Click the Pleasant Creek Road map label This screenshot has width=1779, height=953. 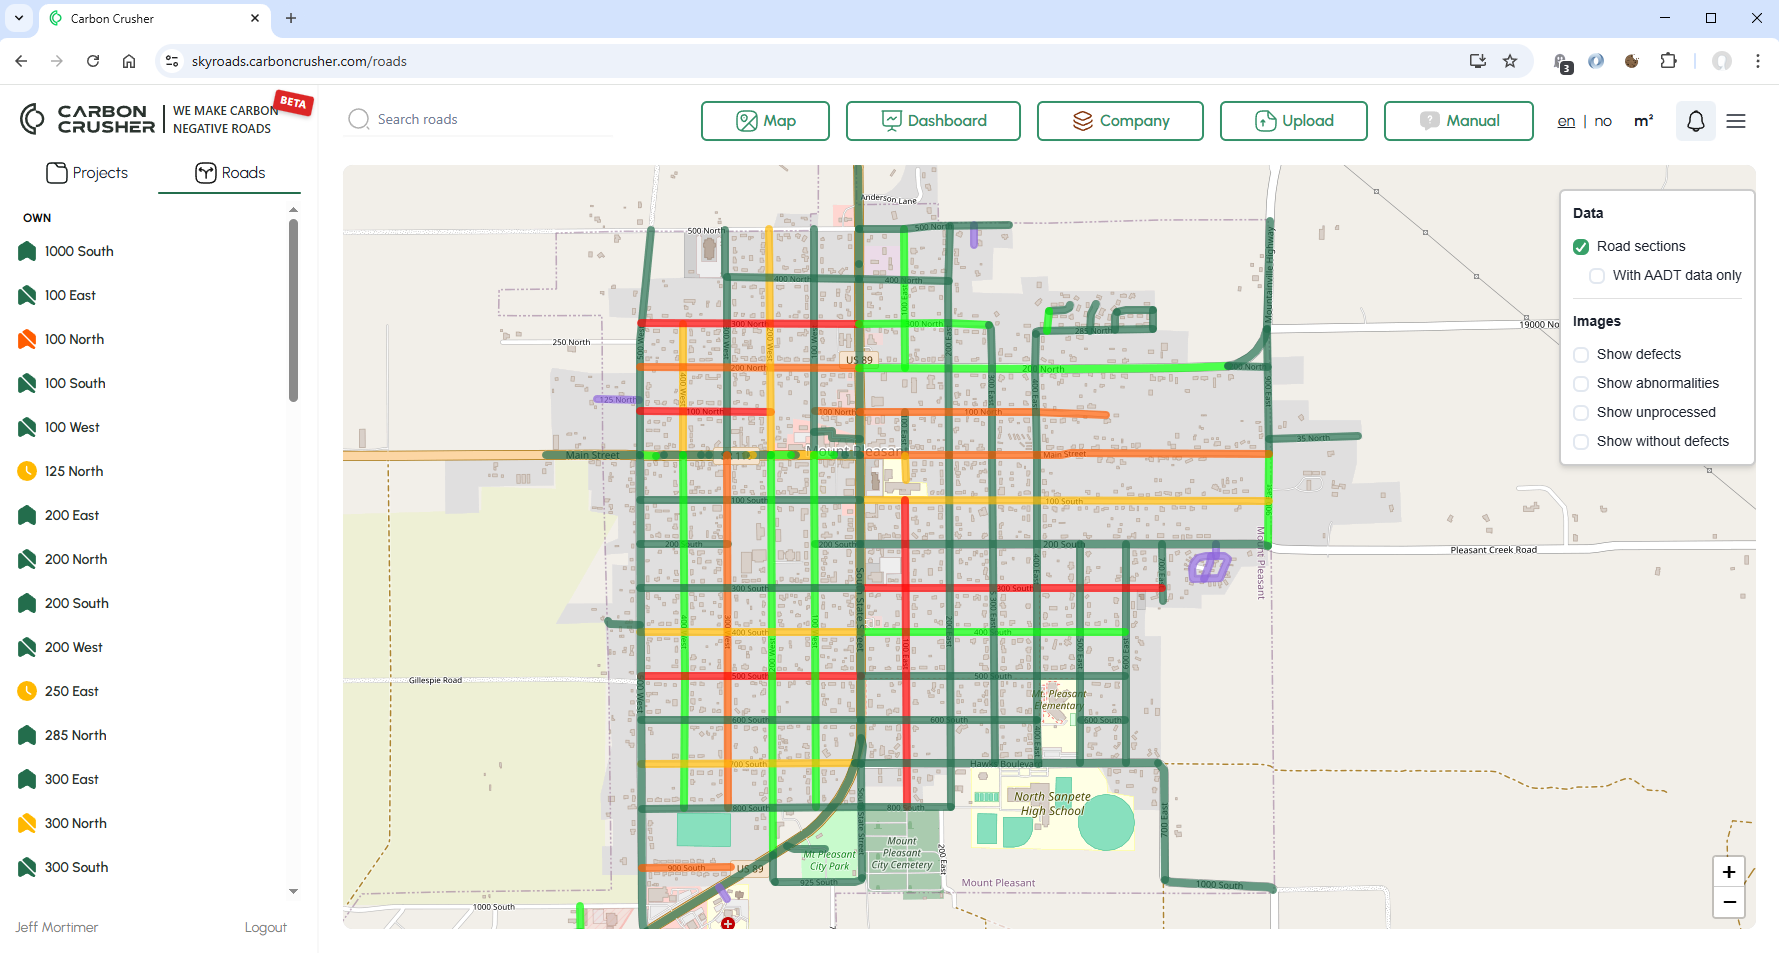pos(1493,550)
